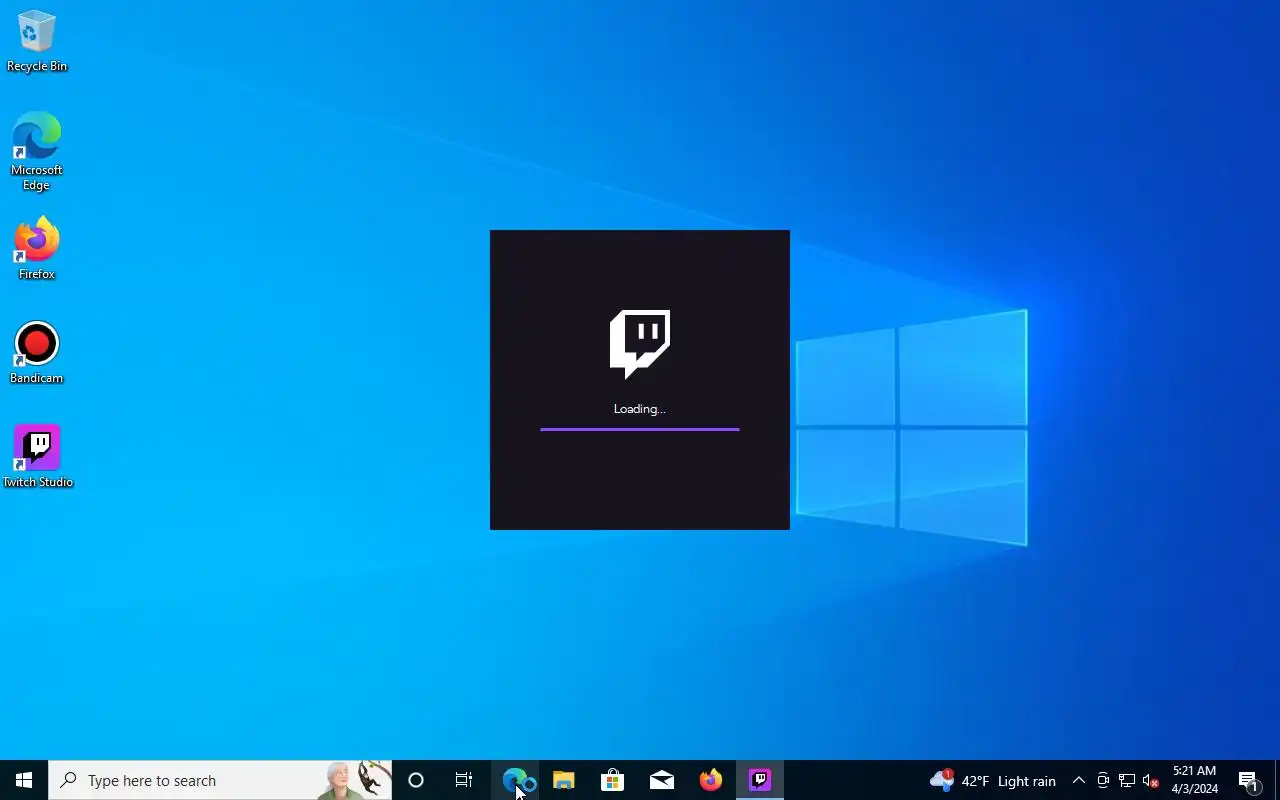Open the Mail app from the taskbar

click(662, 780)
